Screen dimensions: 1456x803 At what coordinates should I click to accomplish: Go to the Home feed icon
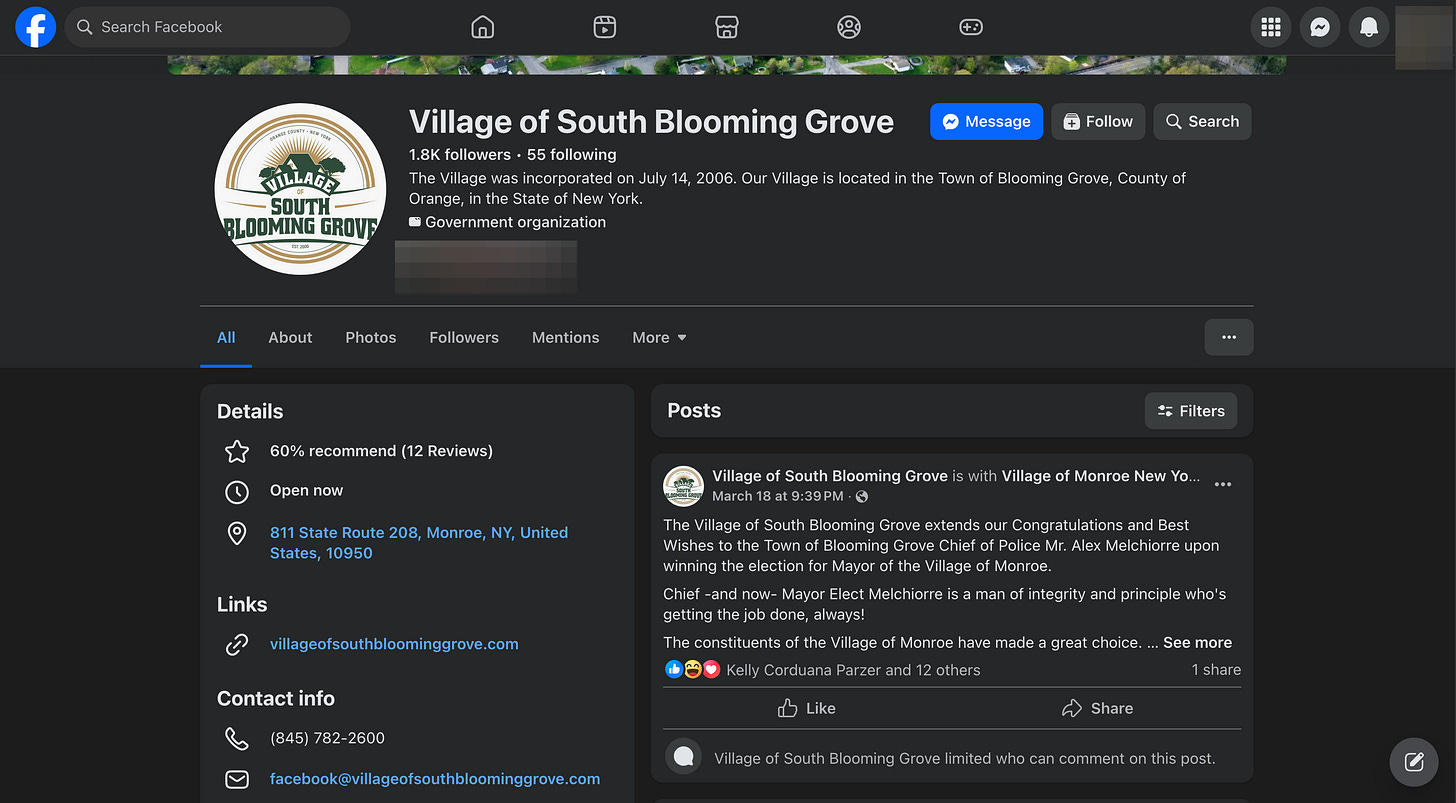483,27
